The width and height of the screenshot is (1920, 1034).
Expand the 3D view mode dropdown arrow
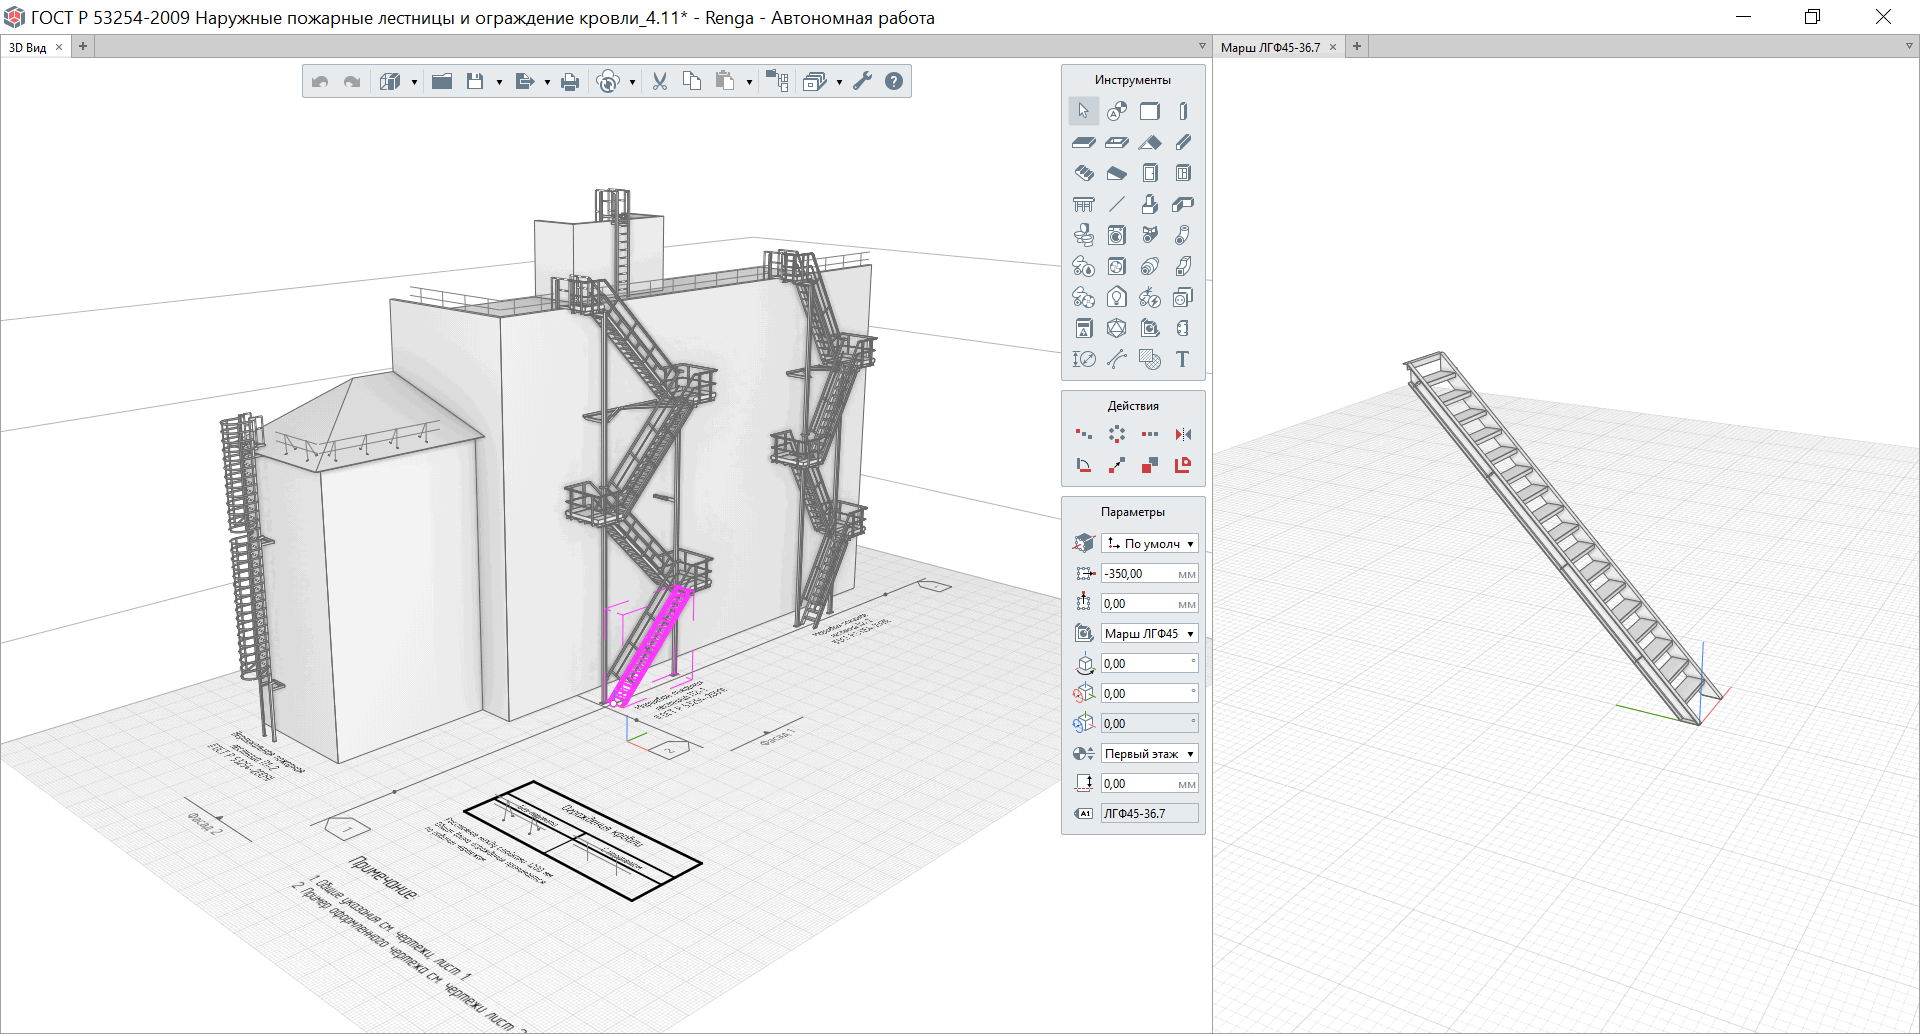414,83
